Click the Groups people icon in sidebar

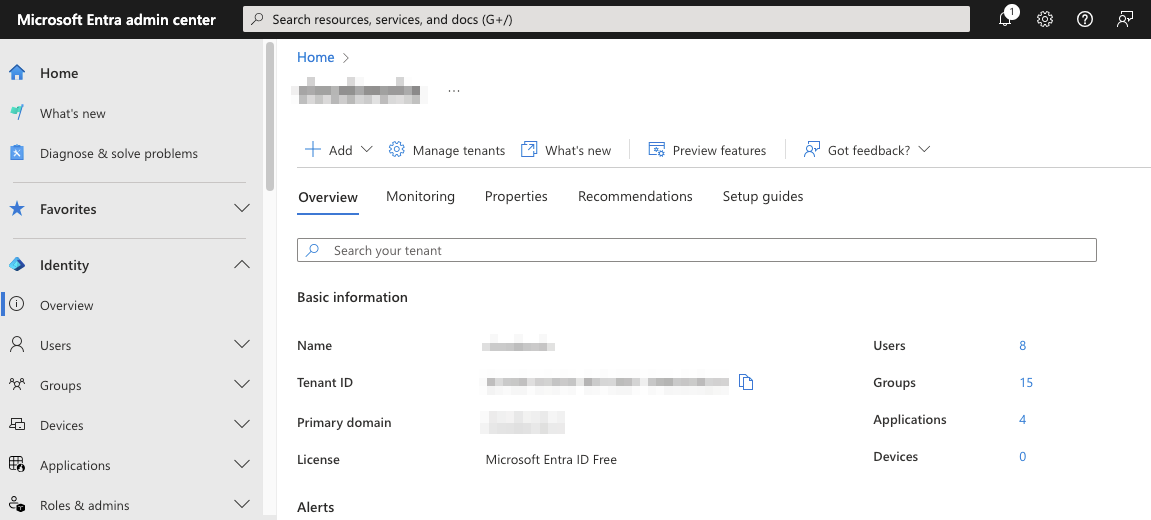pyautogui.click(x=17, y=384)
